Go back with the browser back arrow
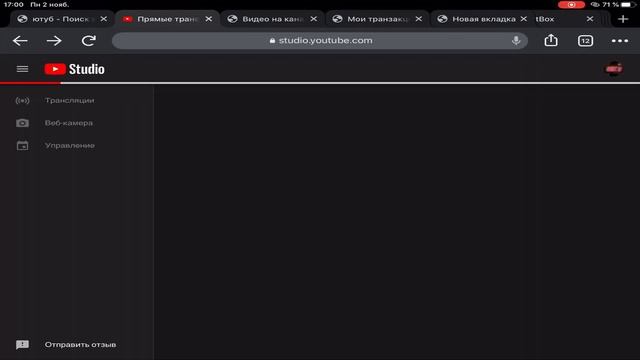The image size is (640, 360). [20, 41]
